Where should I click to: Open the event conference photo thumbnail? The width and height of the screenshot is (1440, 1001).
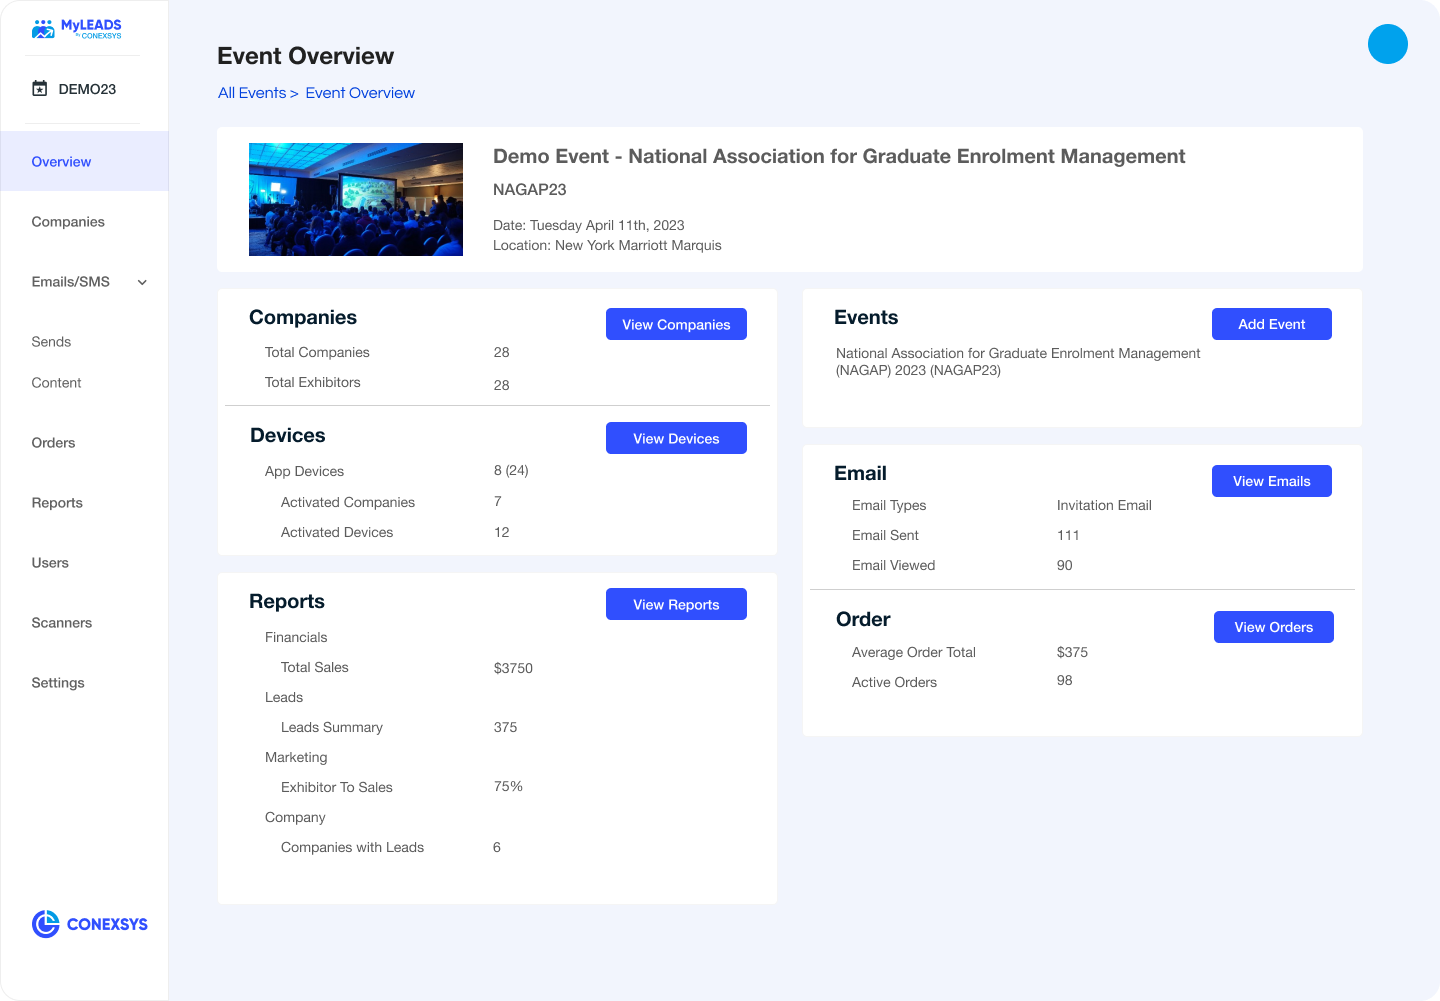(356, 199)
